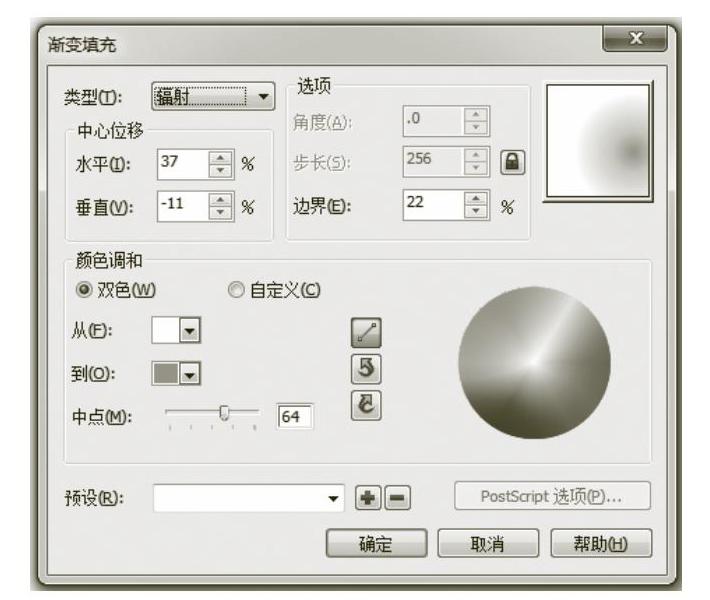710x600 pixels.
Task: Decrease 水平 horizontal value with down arrow
Action: [x=221, y=171]
